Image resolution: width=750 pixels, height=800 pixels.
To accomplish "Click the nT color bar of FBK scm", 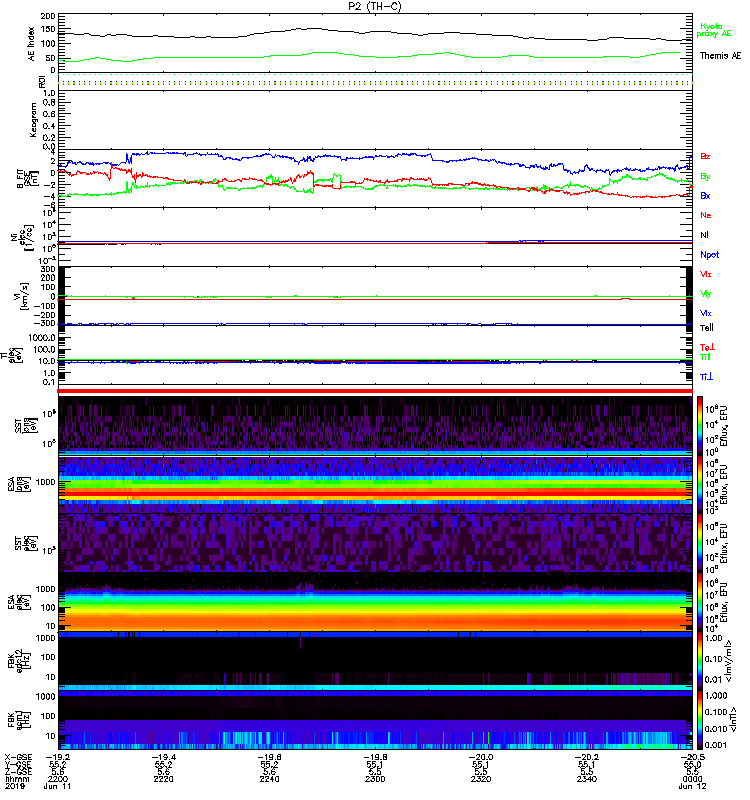I will [x=700, y=720].
